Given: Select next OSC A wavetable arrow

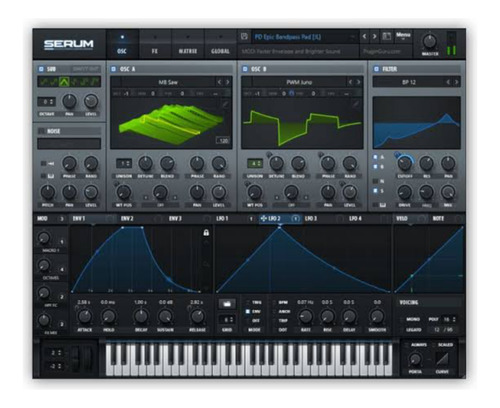Looking at the screenshot, I should point(228,82).
